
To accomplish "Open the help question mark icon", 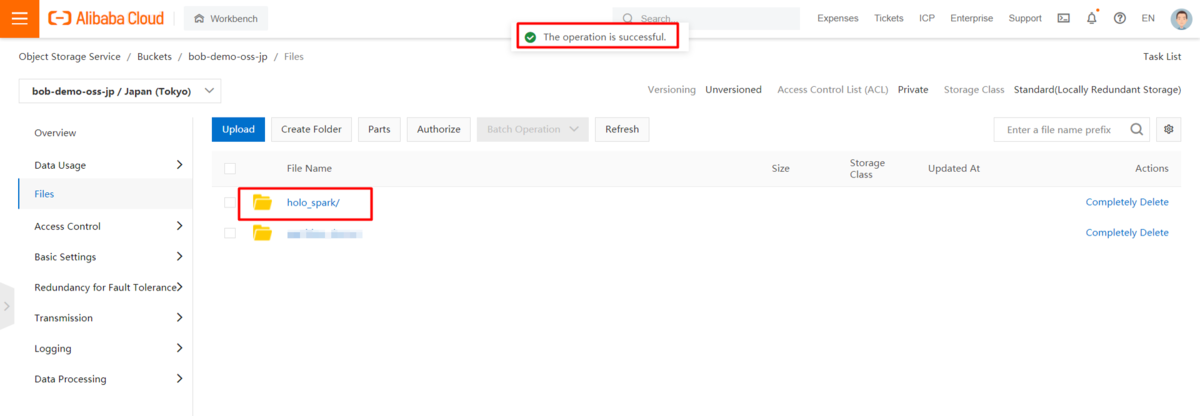I will coord(1119,18).
